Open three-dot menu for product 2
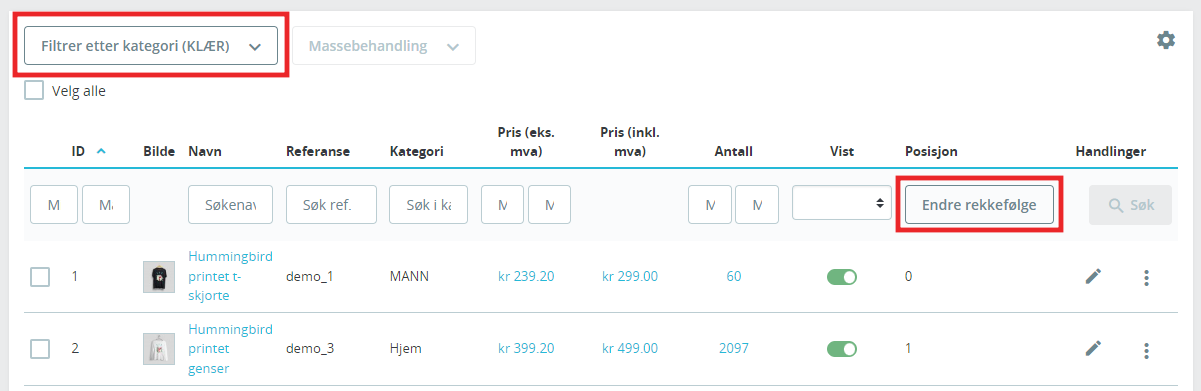The image size is (1201, 391). (x=1146, y=350)
